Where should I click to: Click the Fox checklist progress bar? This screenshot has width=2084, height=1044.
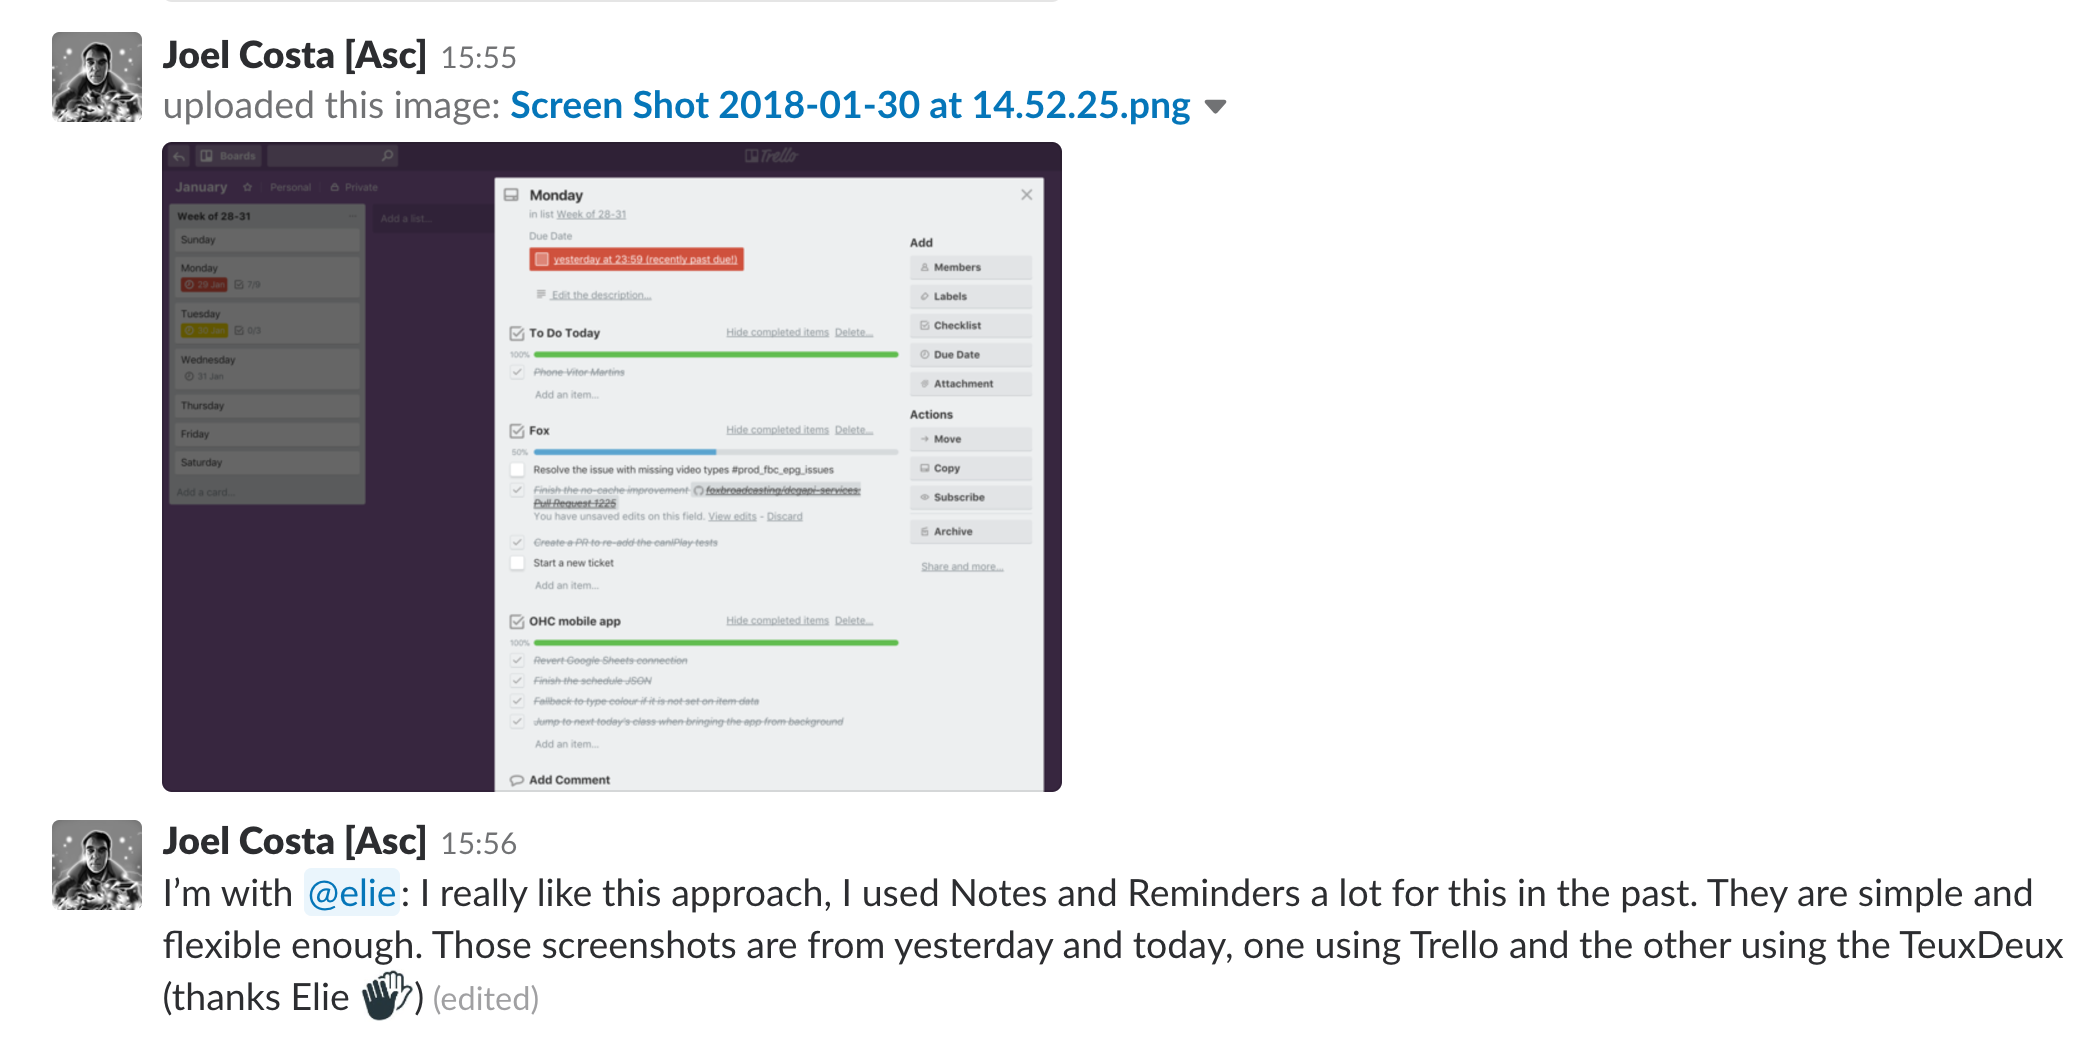716,452
